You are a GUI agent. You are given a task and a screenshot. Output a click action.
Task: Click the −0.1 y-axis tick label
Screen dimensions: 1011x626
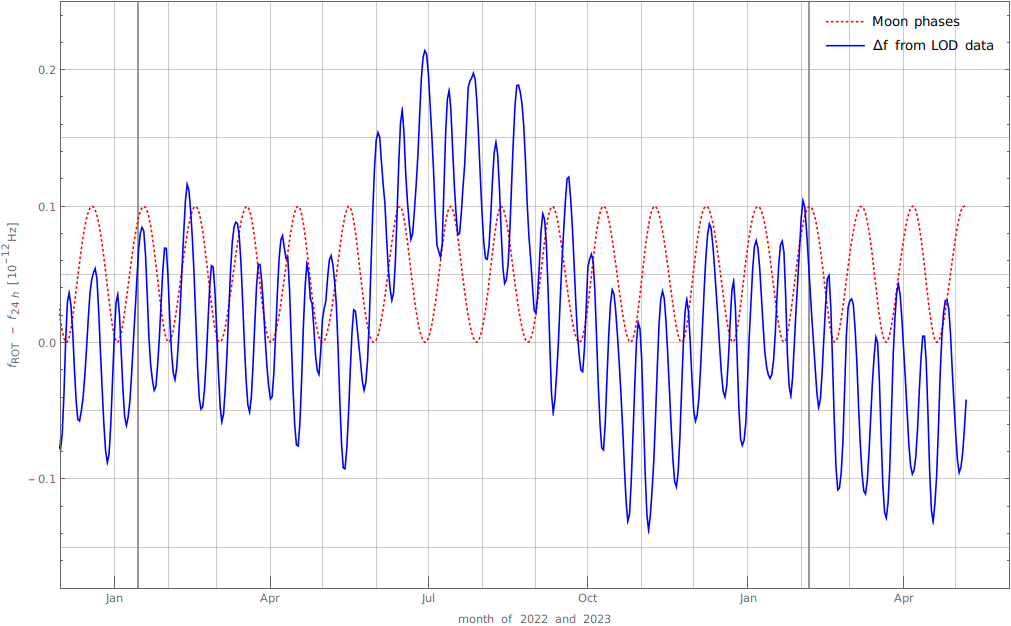[x=42, y=479]
